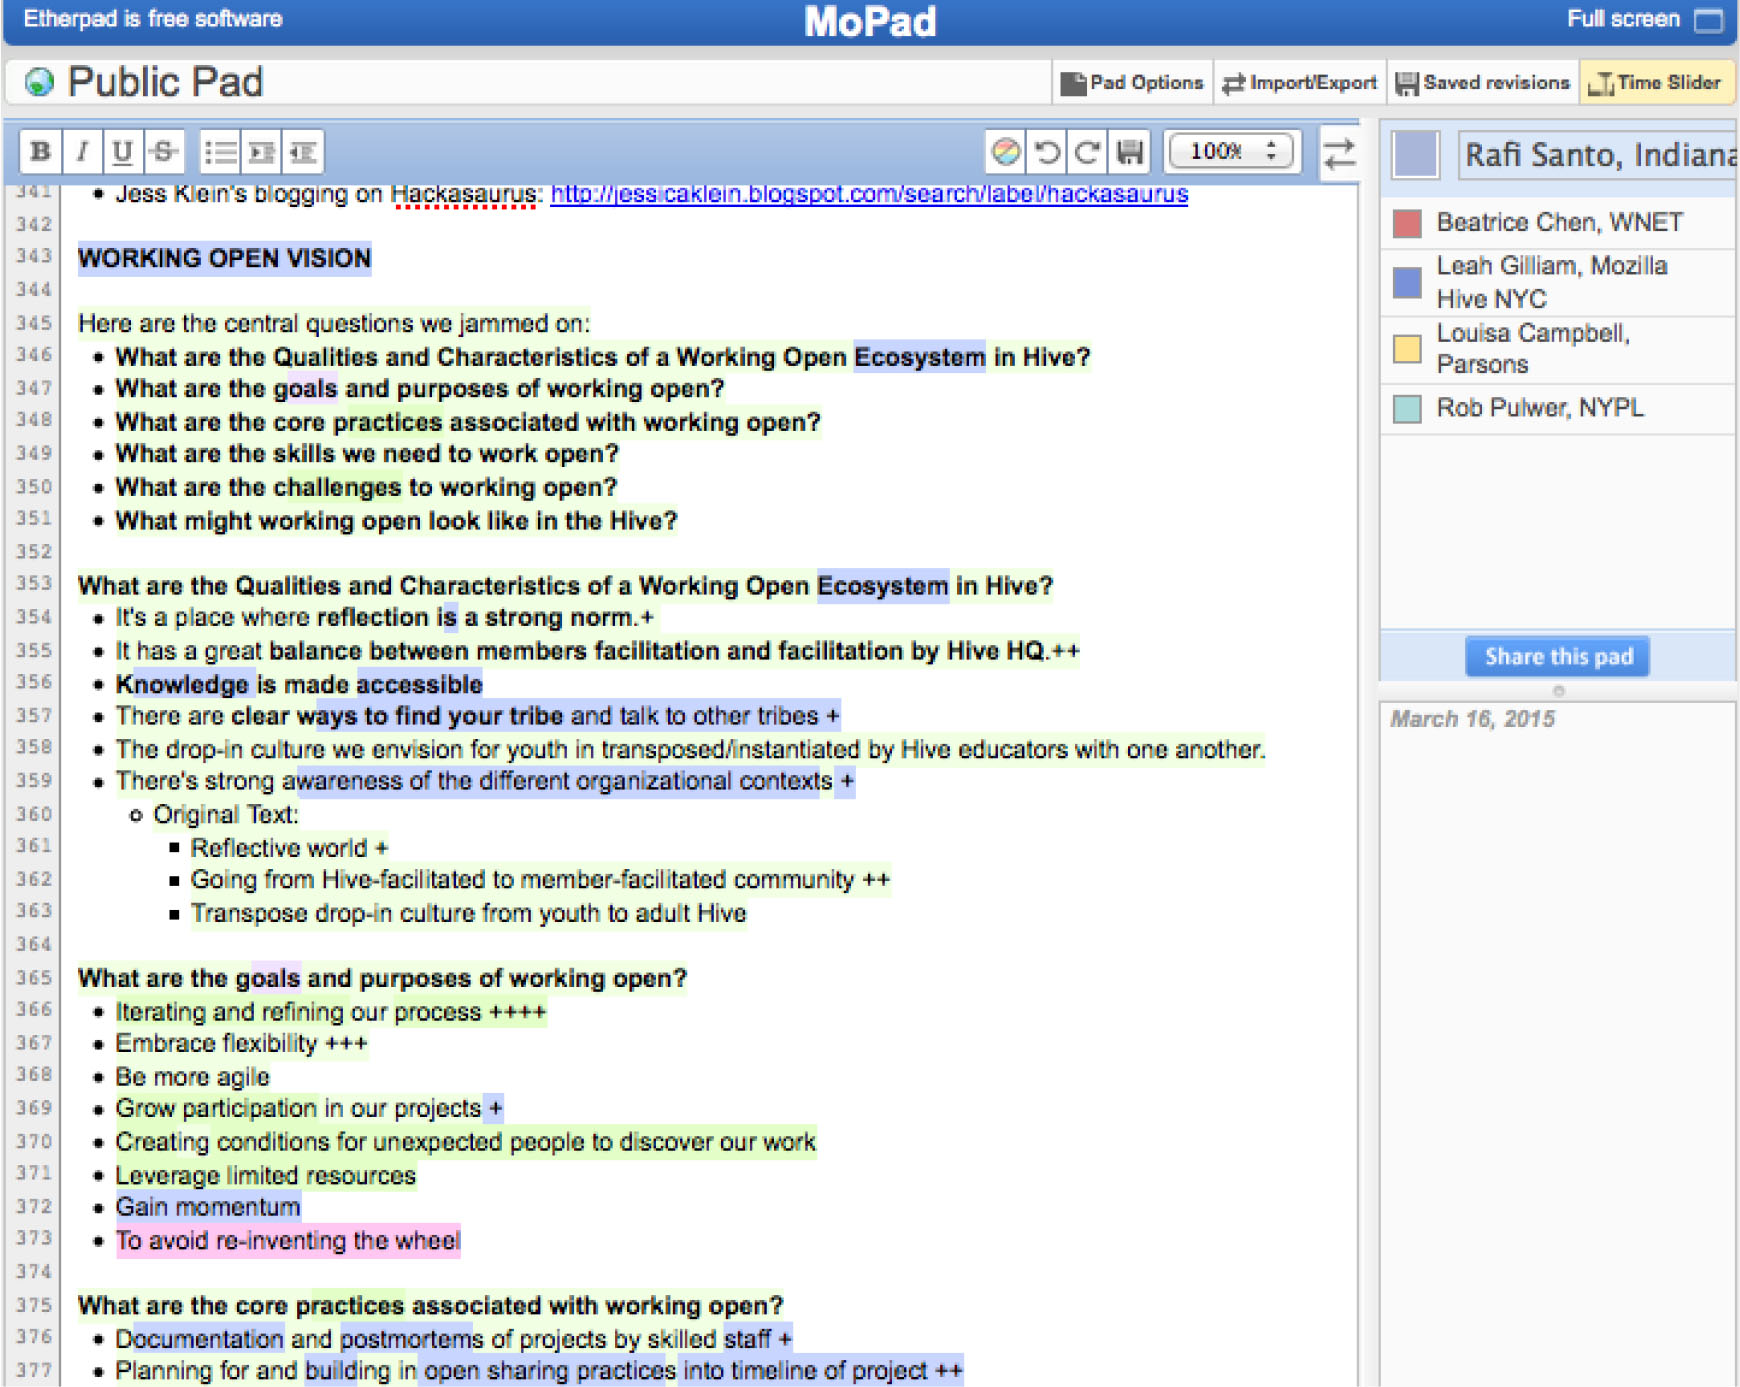This screenshot has height=1387, width=1740.
Task: Toggle italic formatting
Action: point(82,152)
